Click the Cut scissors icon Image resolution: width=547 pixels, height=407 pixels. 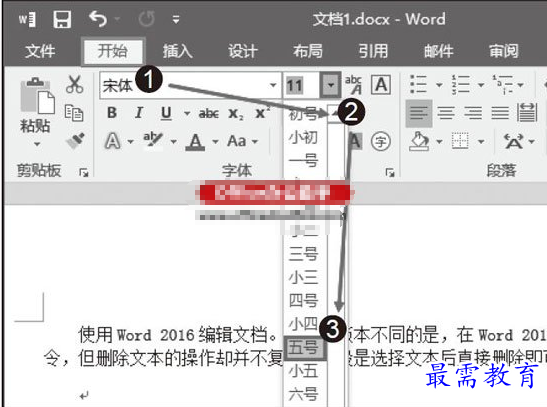coord(74,84)
